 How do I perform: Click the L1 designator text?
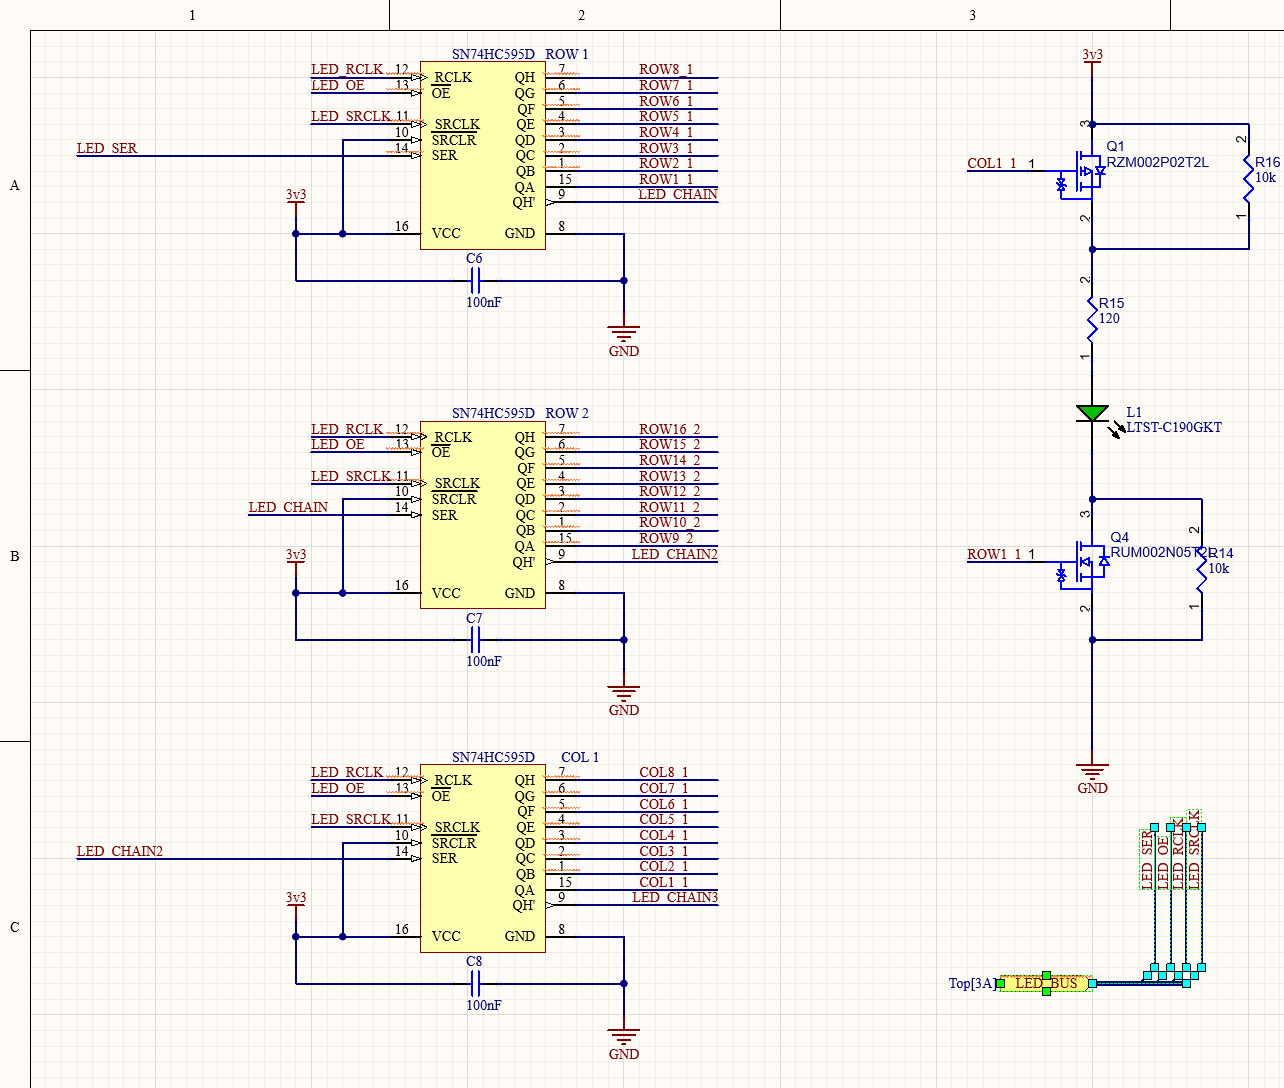[1134, 412]
